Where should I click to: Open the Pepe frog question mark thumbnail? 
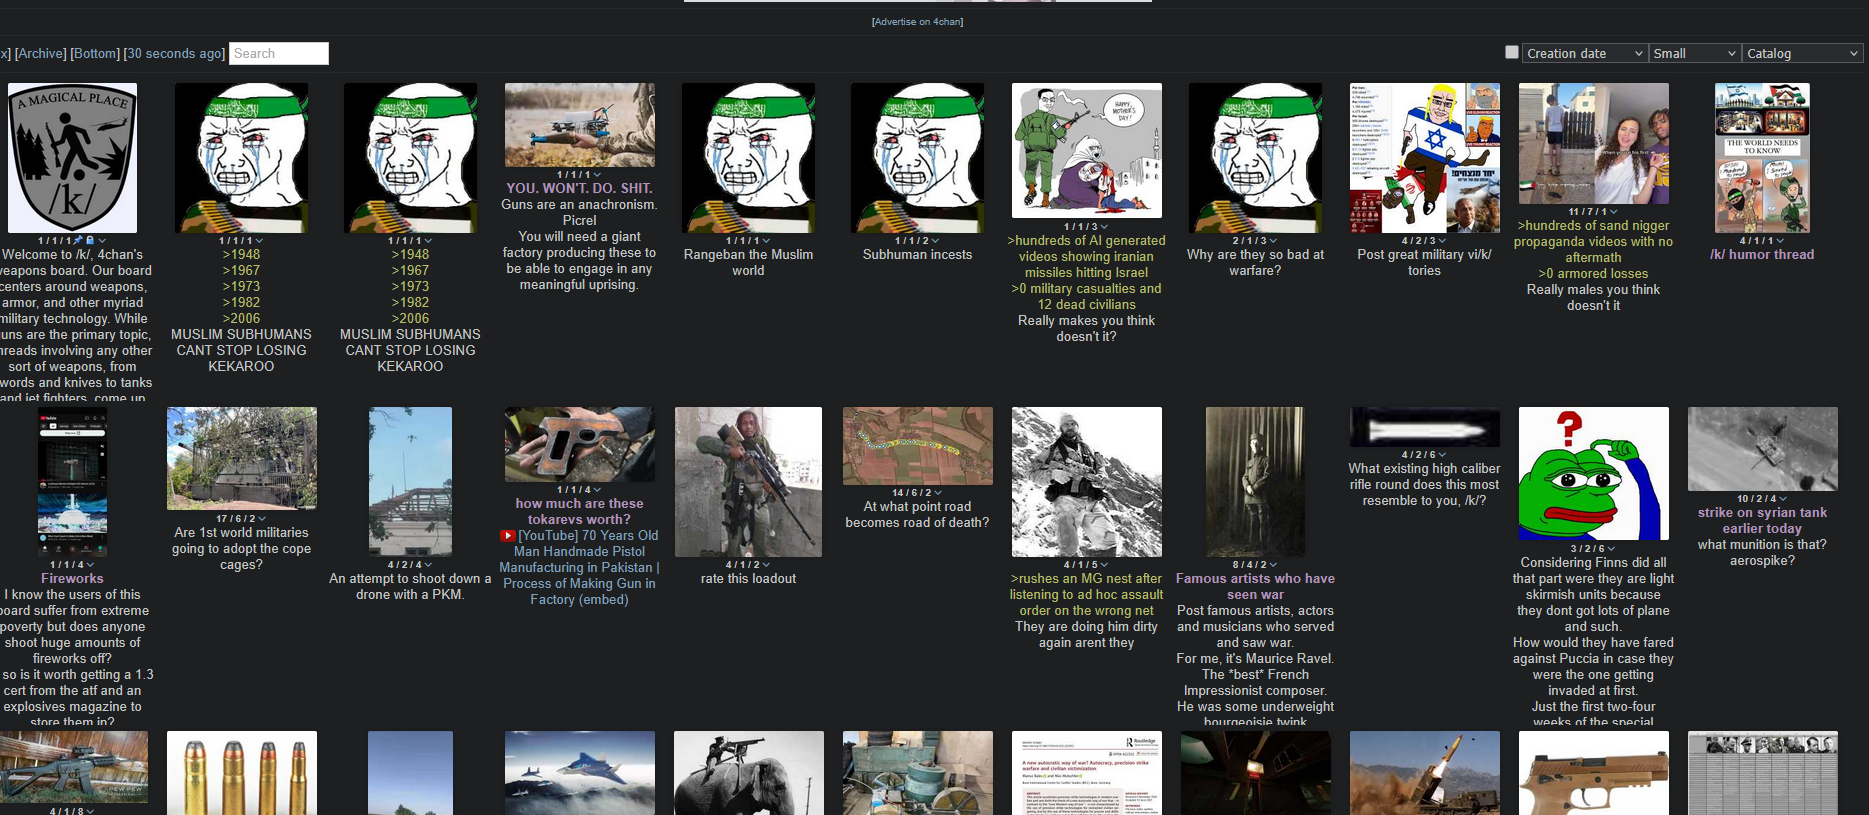(1594, 473)
